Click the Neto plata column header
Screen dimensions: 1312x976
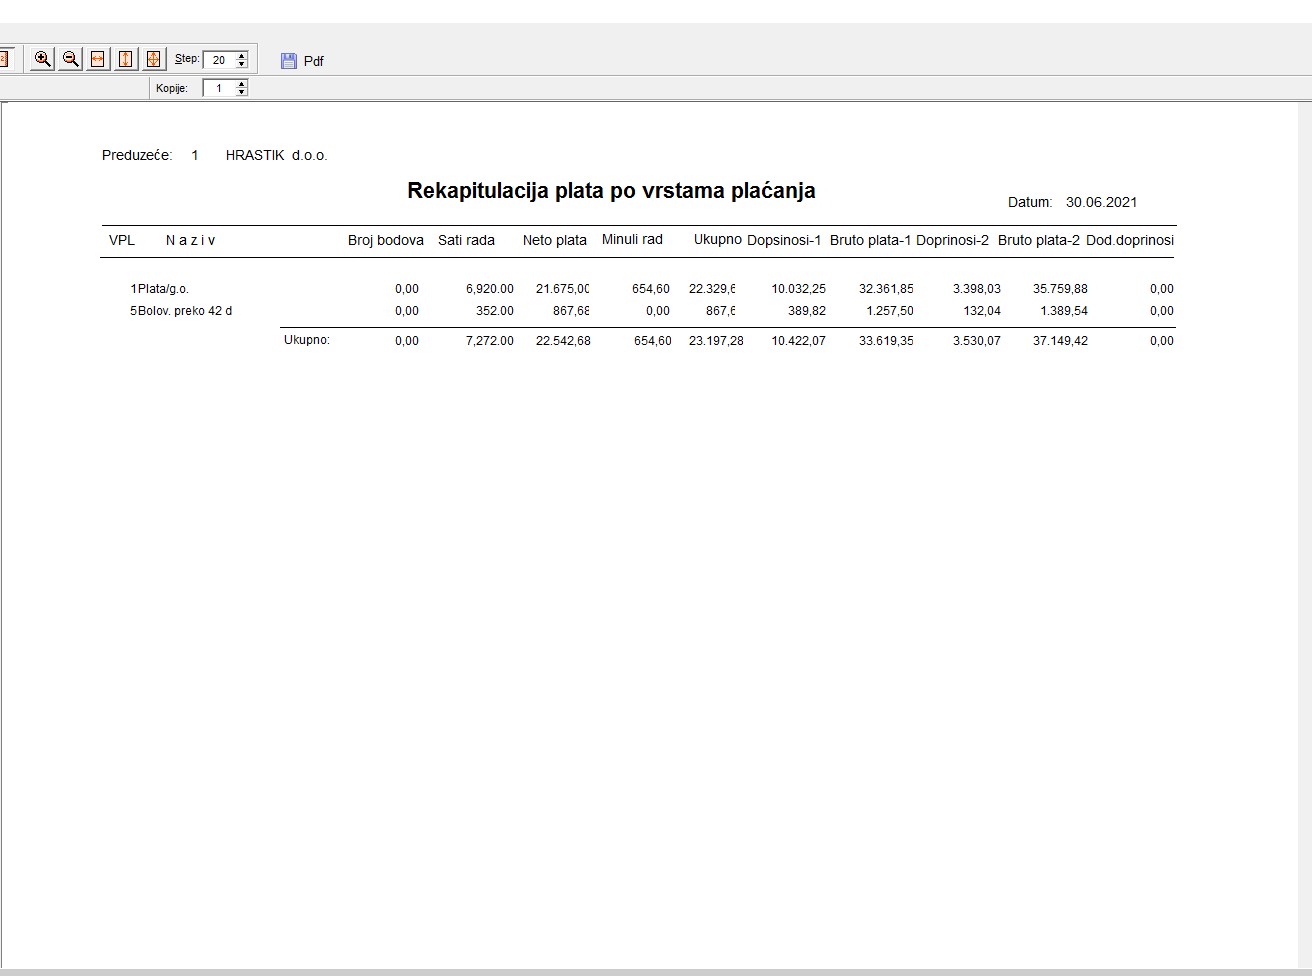click(554, 240)
